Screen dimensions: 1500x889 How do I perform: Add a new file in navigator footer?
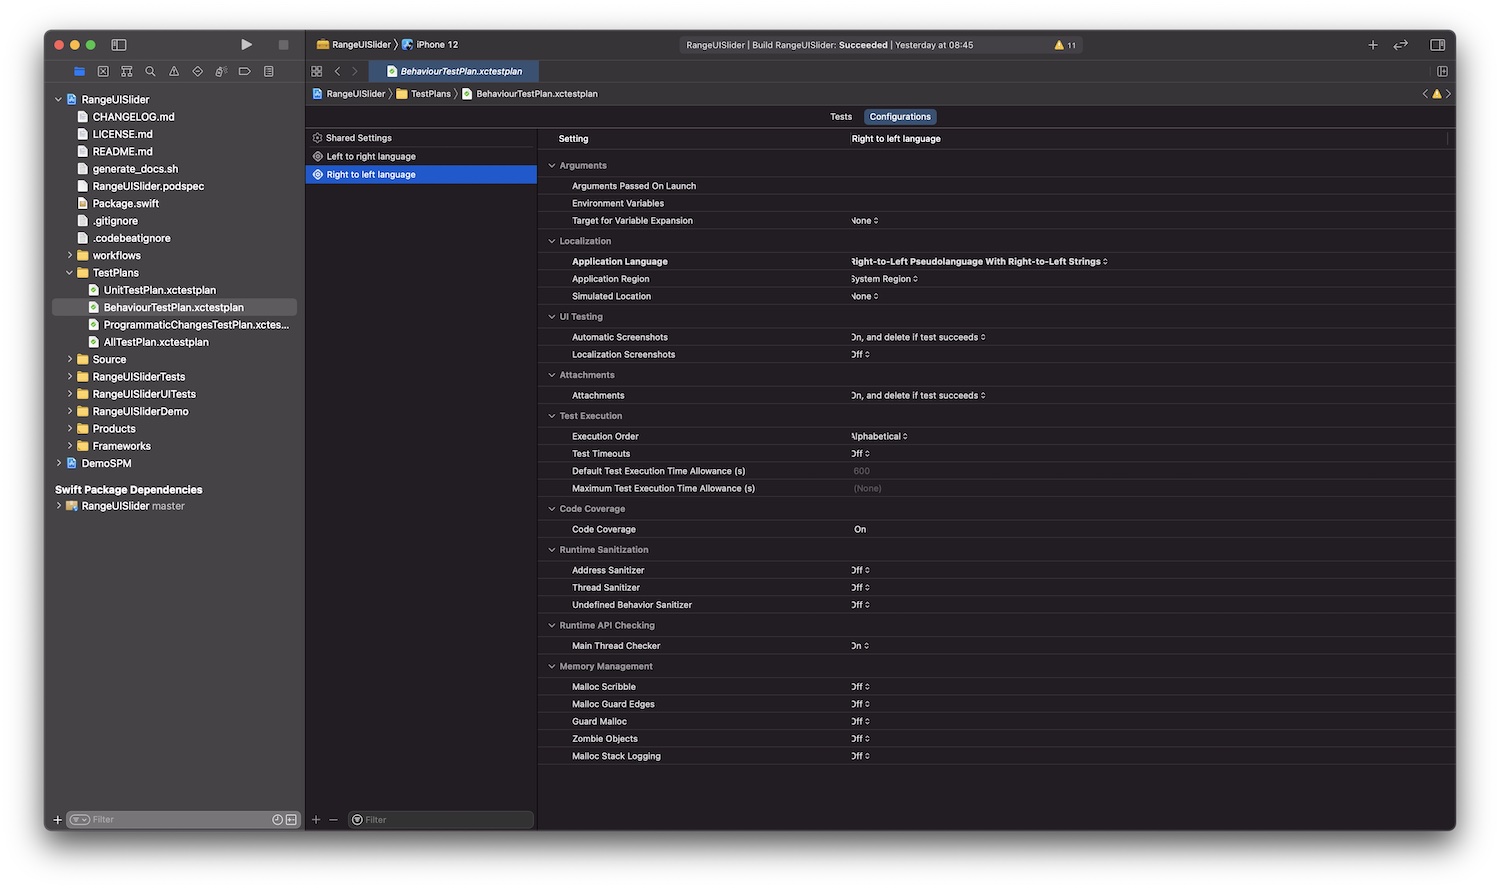(57, 820)
